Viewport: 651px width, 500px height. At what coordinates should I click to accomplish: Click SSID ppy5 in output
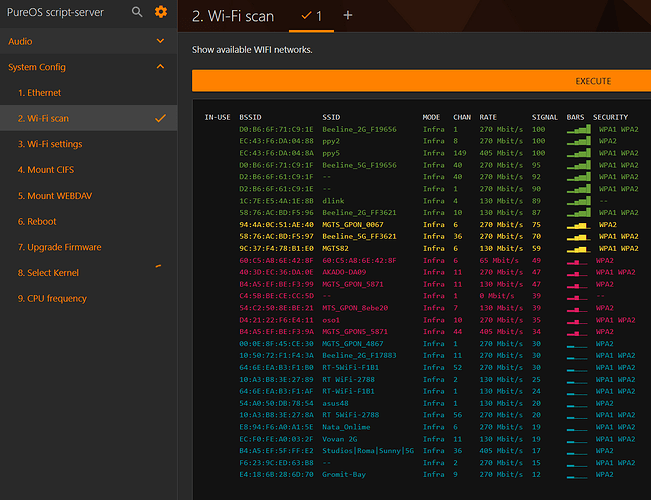[331, 153]
